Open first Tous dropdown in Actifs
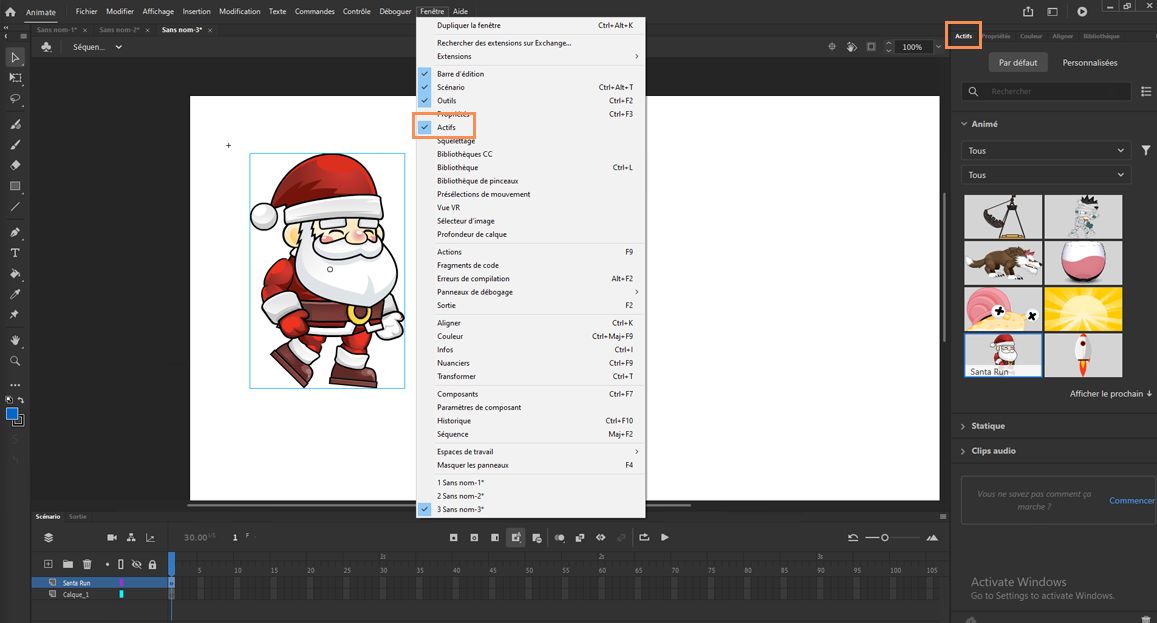This screenshot has width=1157, height=623. [x=1046, y=151]
